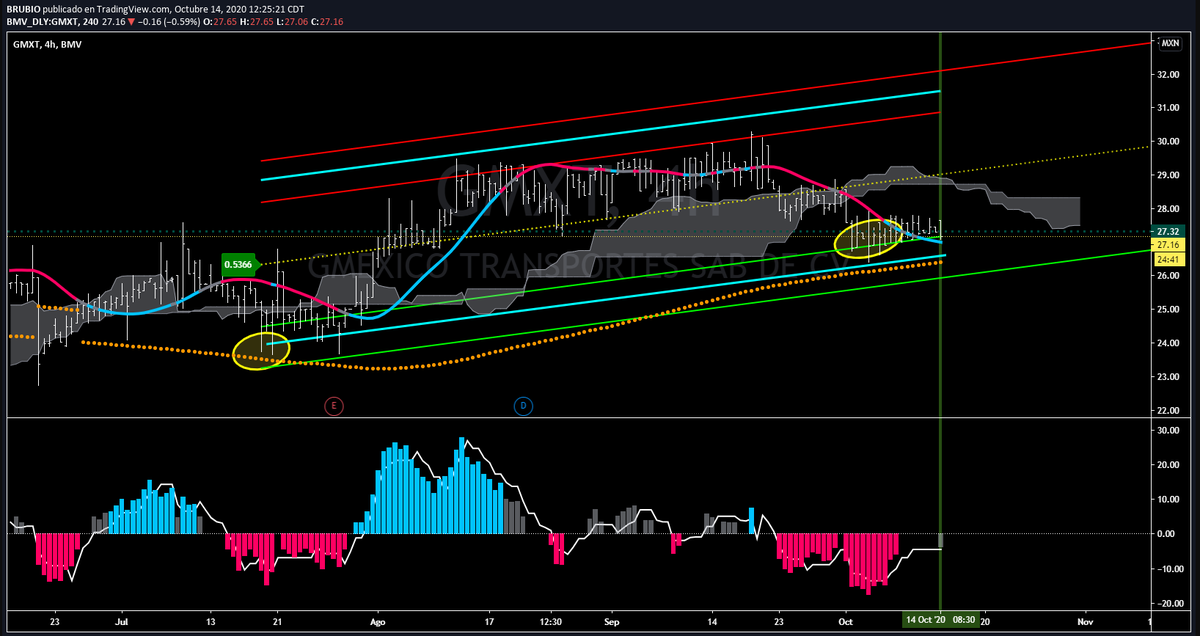Click the 24.00 price axis value

pos(1169,343)
